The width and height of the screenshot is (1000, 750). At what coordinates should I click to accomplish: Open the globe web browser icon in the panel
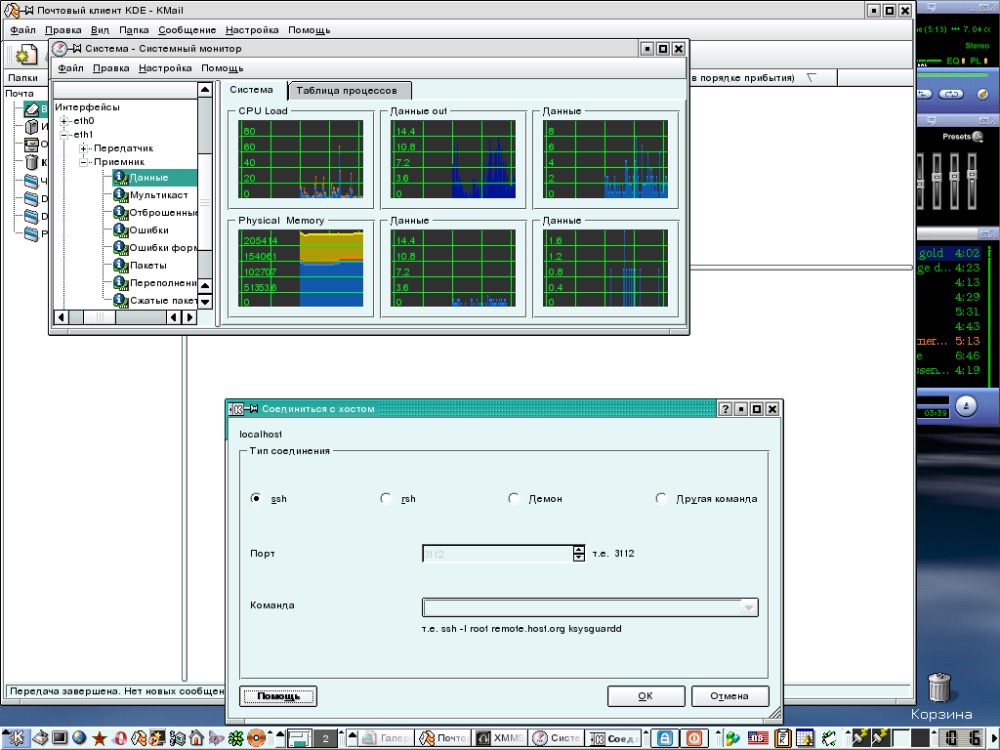[79, 738]
